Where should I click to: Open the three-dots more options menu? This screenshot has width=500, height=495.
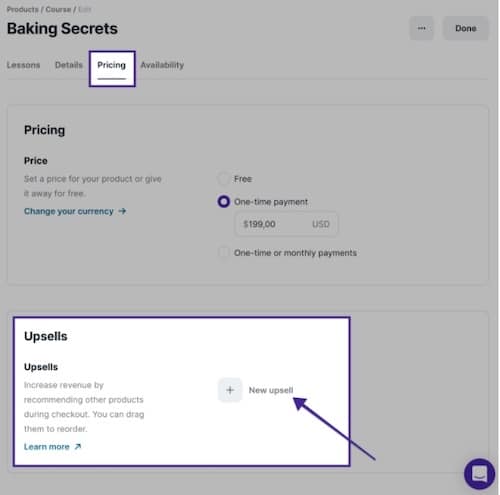(x=421, y=28)
